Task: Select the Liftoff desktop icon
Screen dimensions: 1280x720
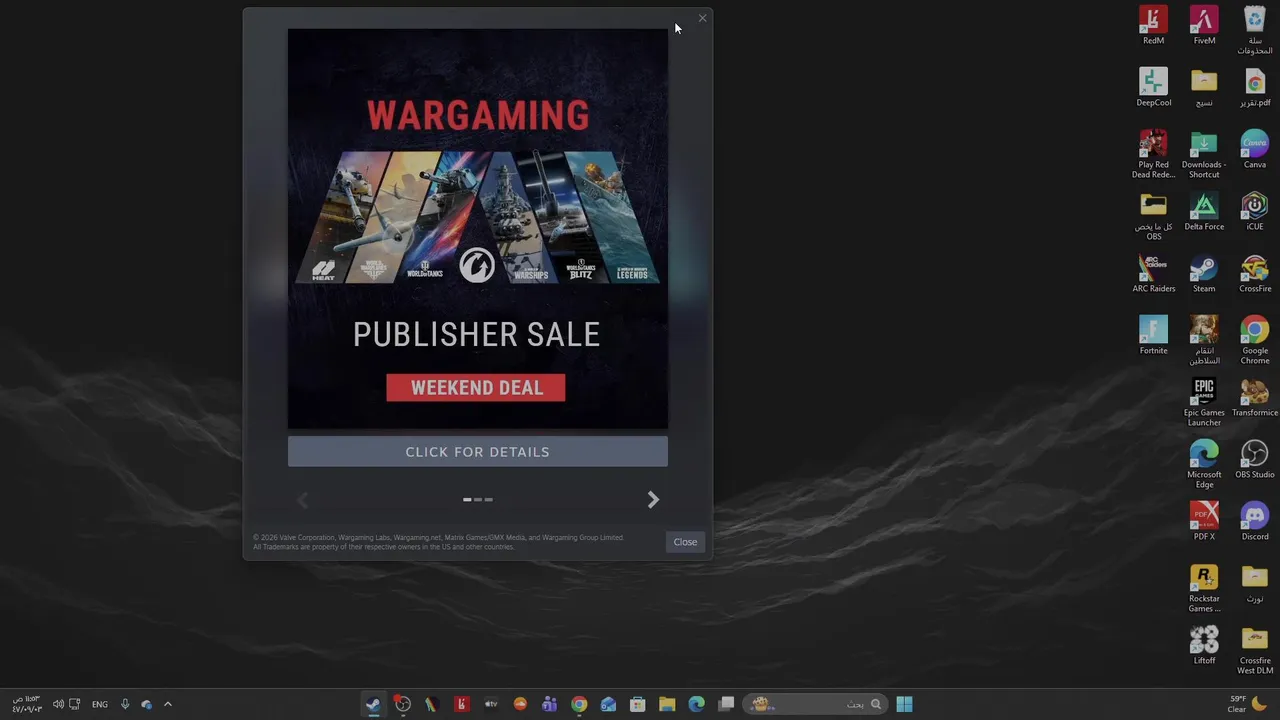Action: click(x=1204, y=646)
